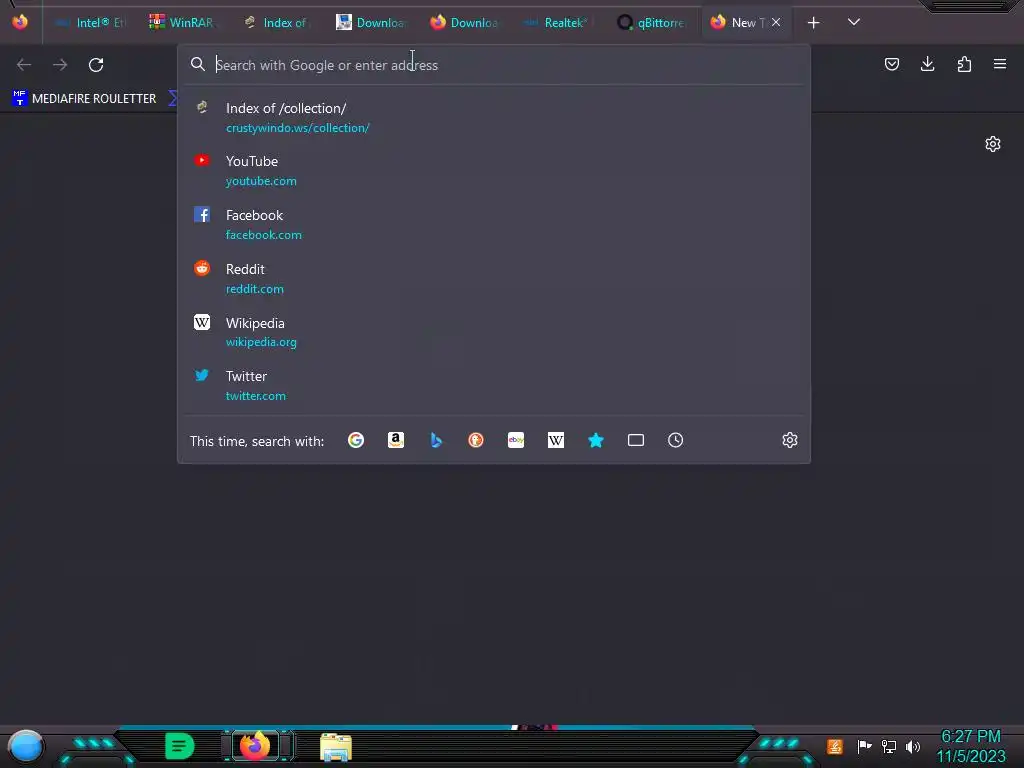Click the orange Java tray icon
Image resolution: width=1024 pixels, height=768 pixels.
[x=835, y=746]
